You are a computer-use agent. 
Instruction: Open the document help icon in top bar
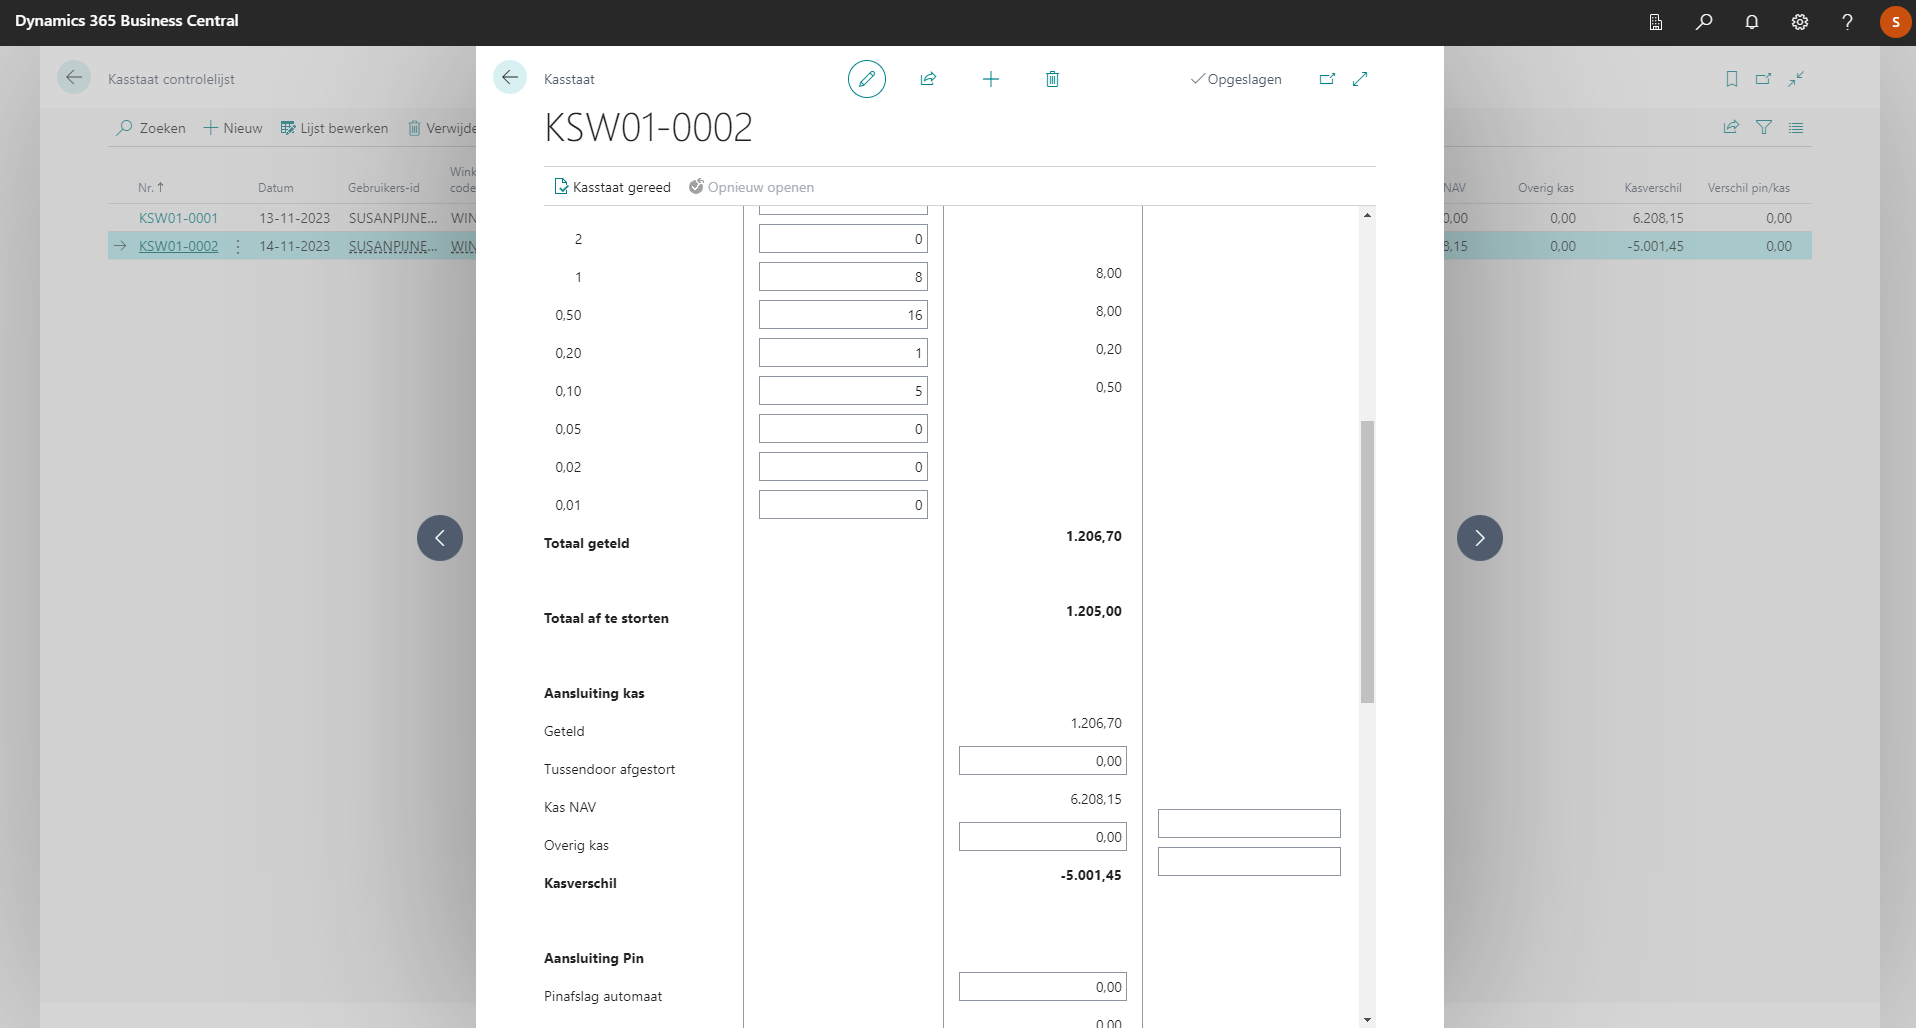point(1656,22)
